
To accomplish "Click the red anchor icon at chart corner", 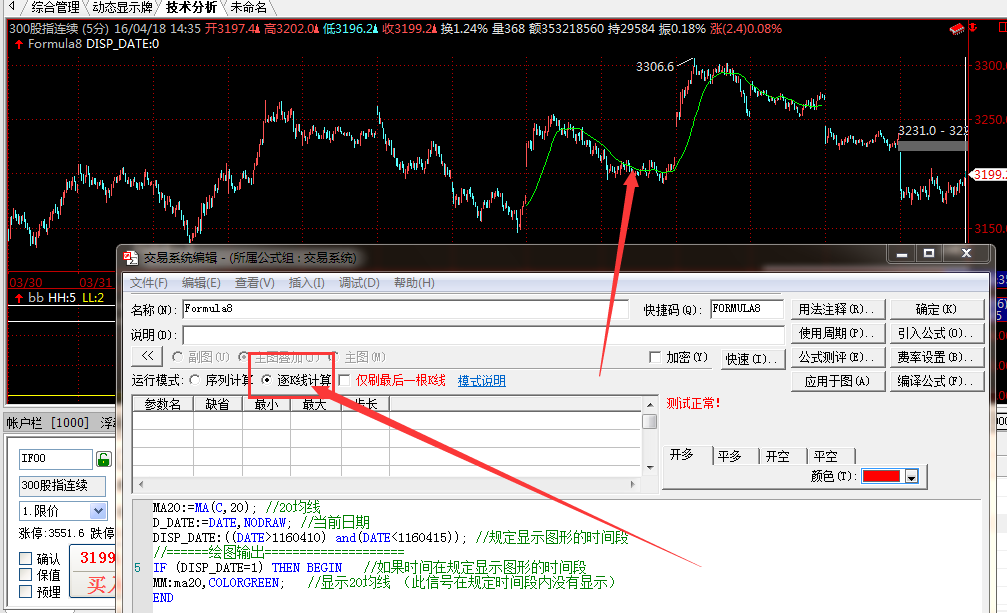I will point(973,28).
